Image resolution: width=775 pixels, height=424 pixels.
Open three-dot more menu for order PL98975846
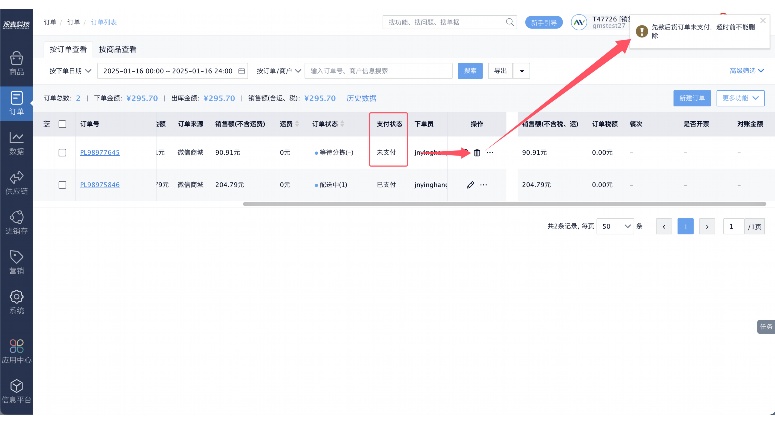click(x=483, y=185)
